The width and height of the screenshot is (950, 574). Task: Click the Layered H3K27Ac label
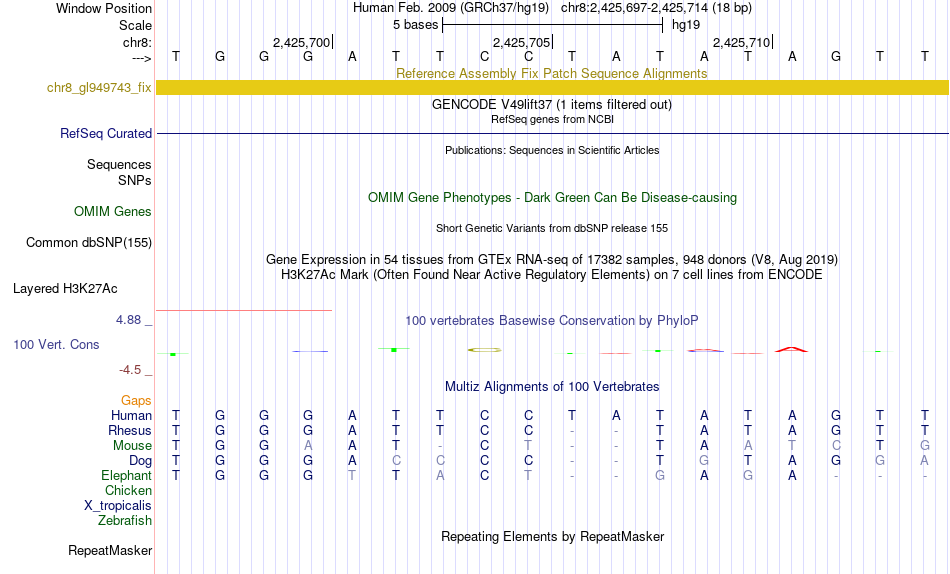click(65, 289)
